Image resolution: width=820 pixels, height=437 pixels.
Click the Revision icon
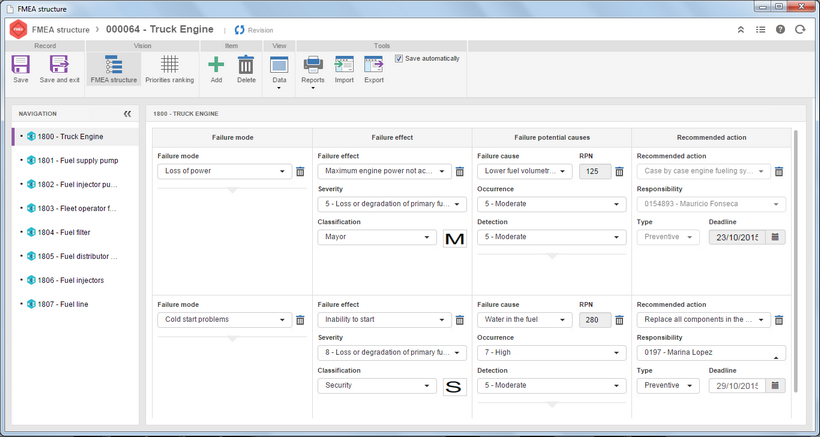[240, 30]
